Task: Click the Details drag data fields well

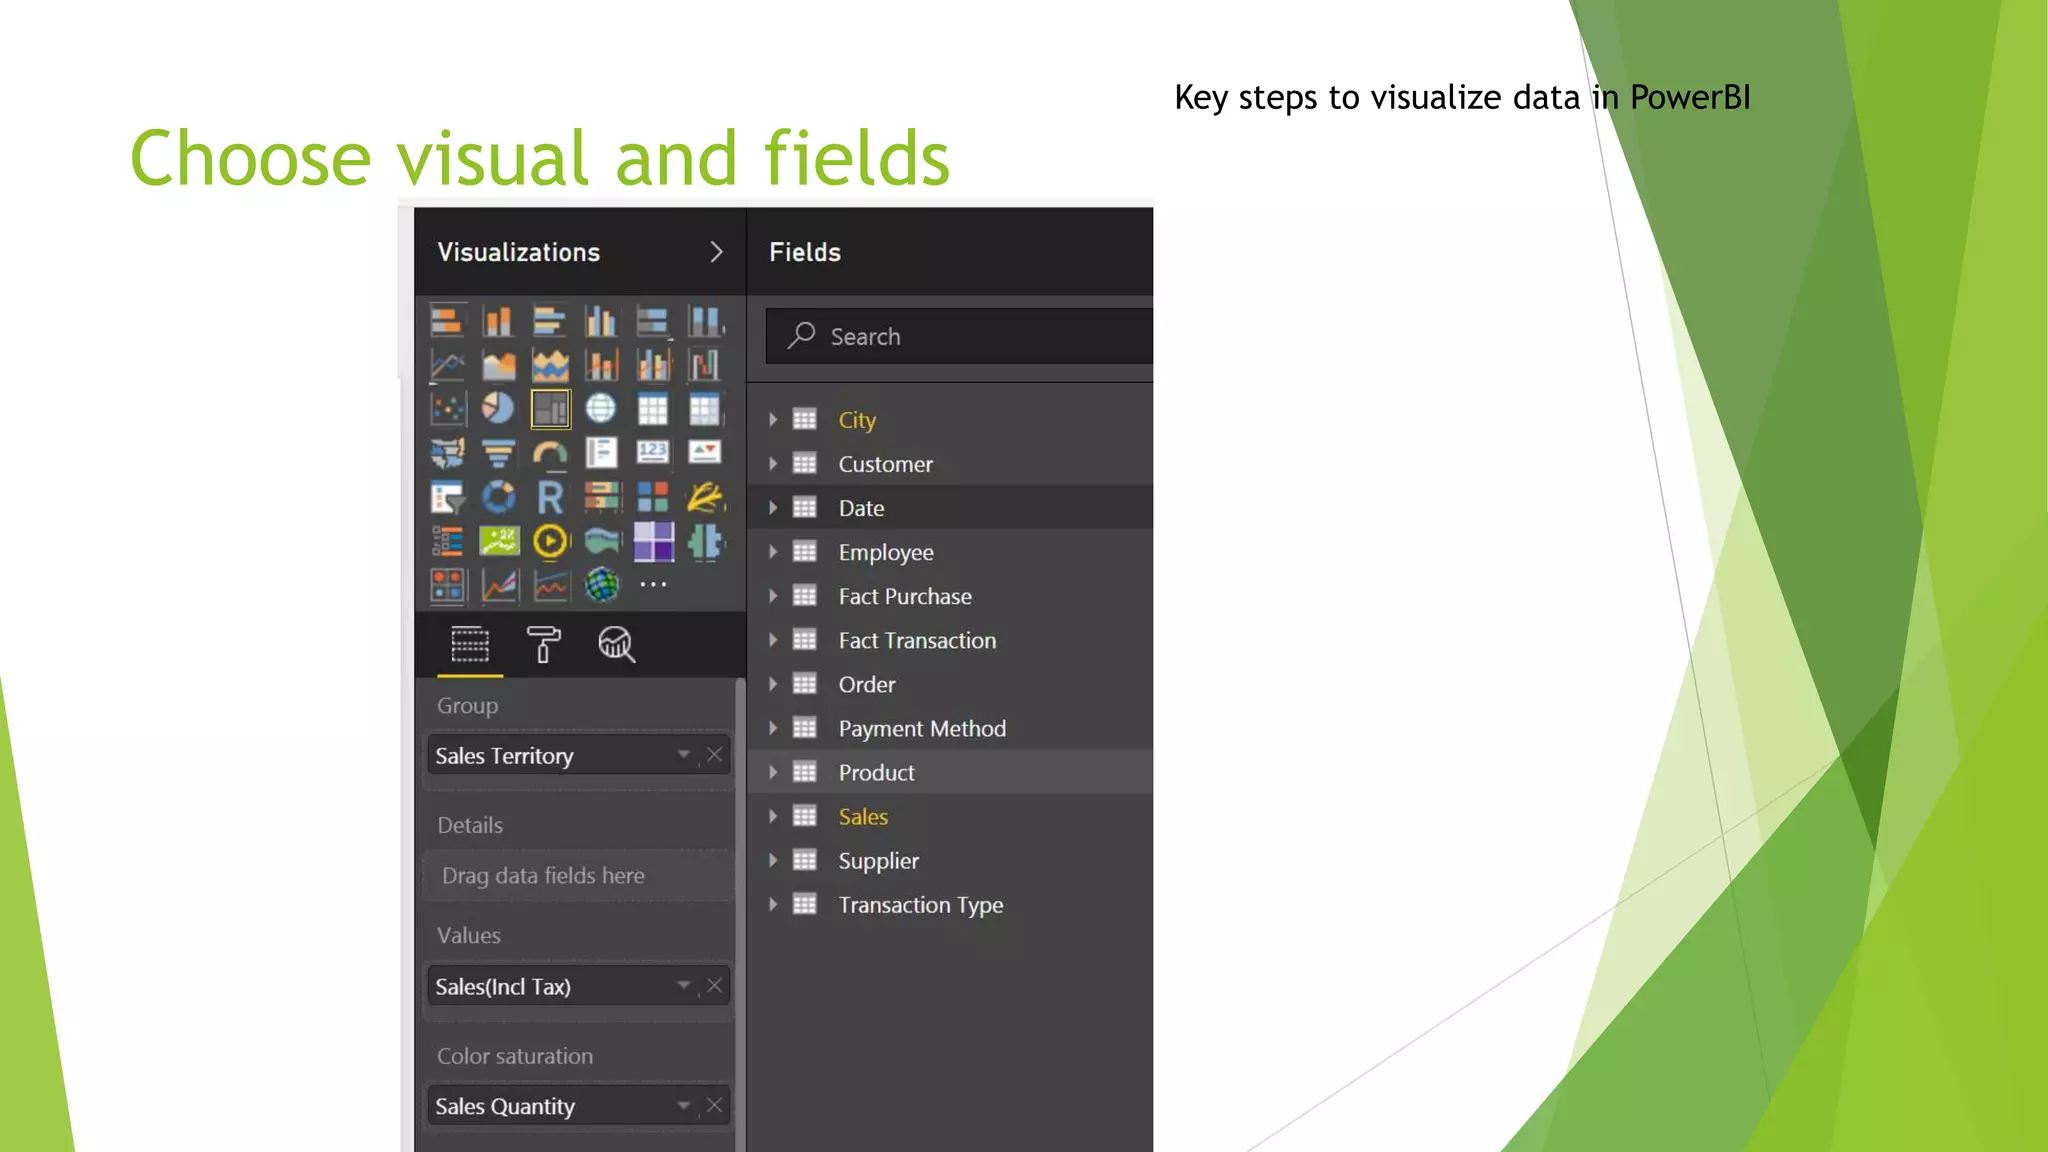Action: pyautogui.click(x=578, y=876)
